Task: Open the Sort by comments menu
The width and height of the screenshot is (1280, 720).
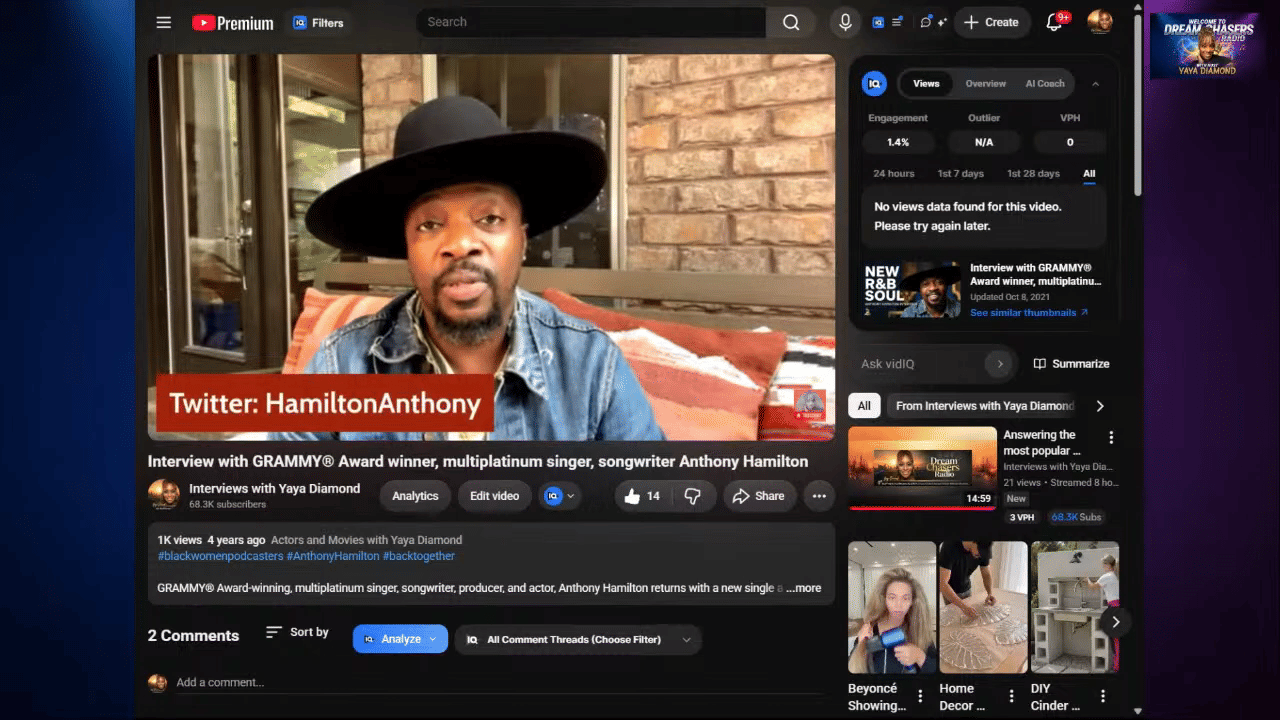Action: pyautogui.click(x=297, y=632)
